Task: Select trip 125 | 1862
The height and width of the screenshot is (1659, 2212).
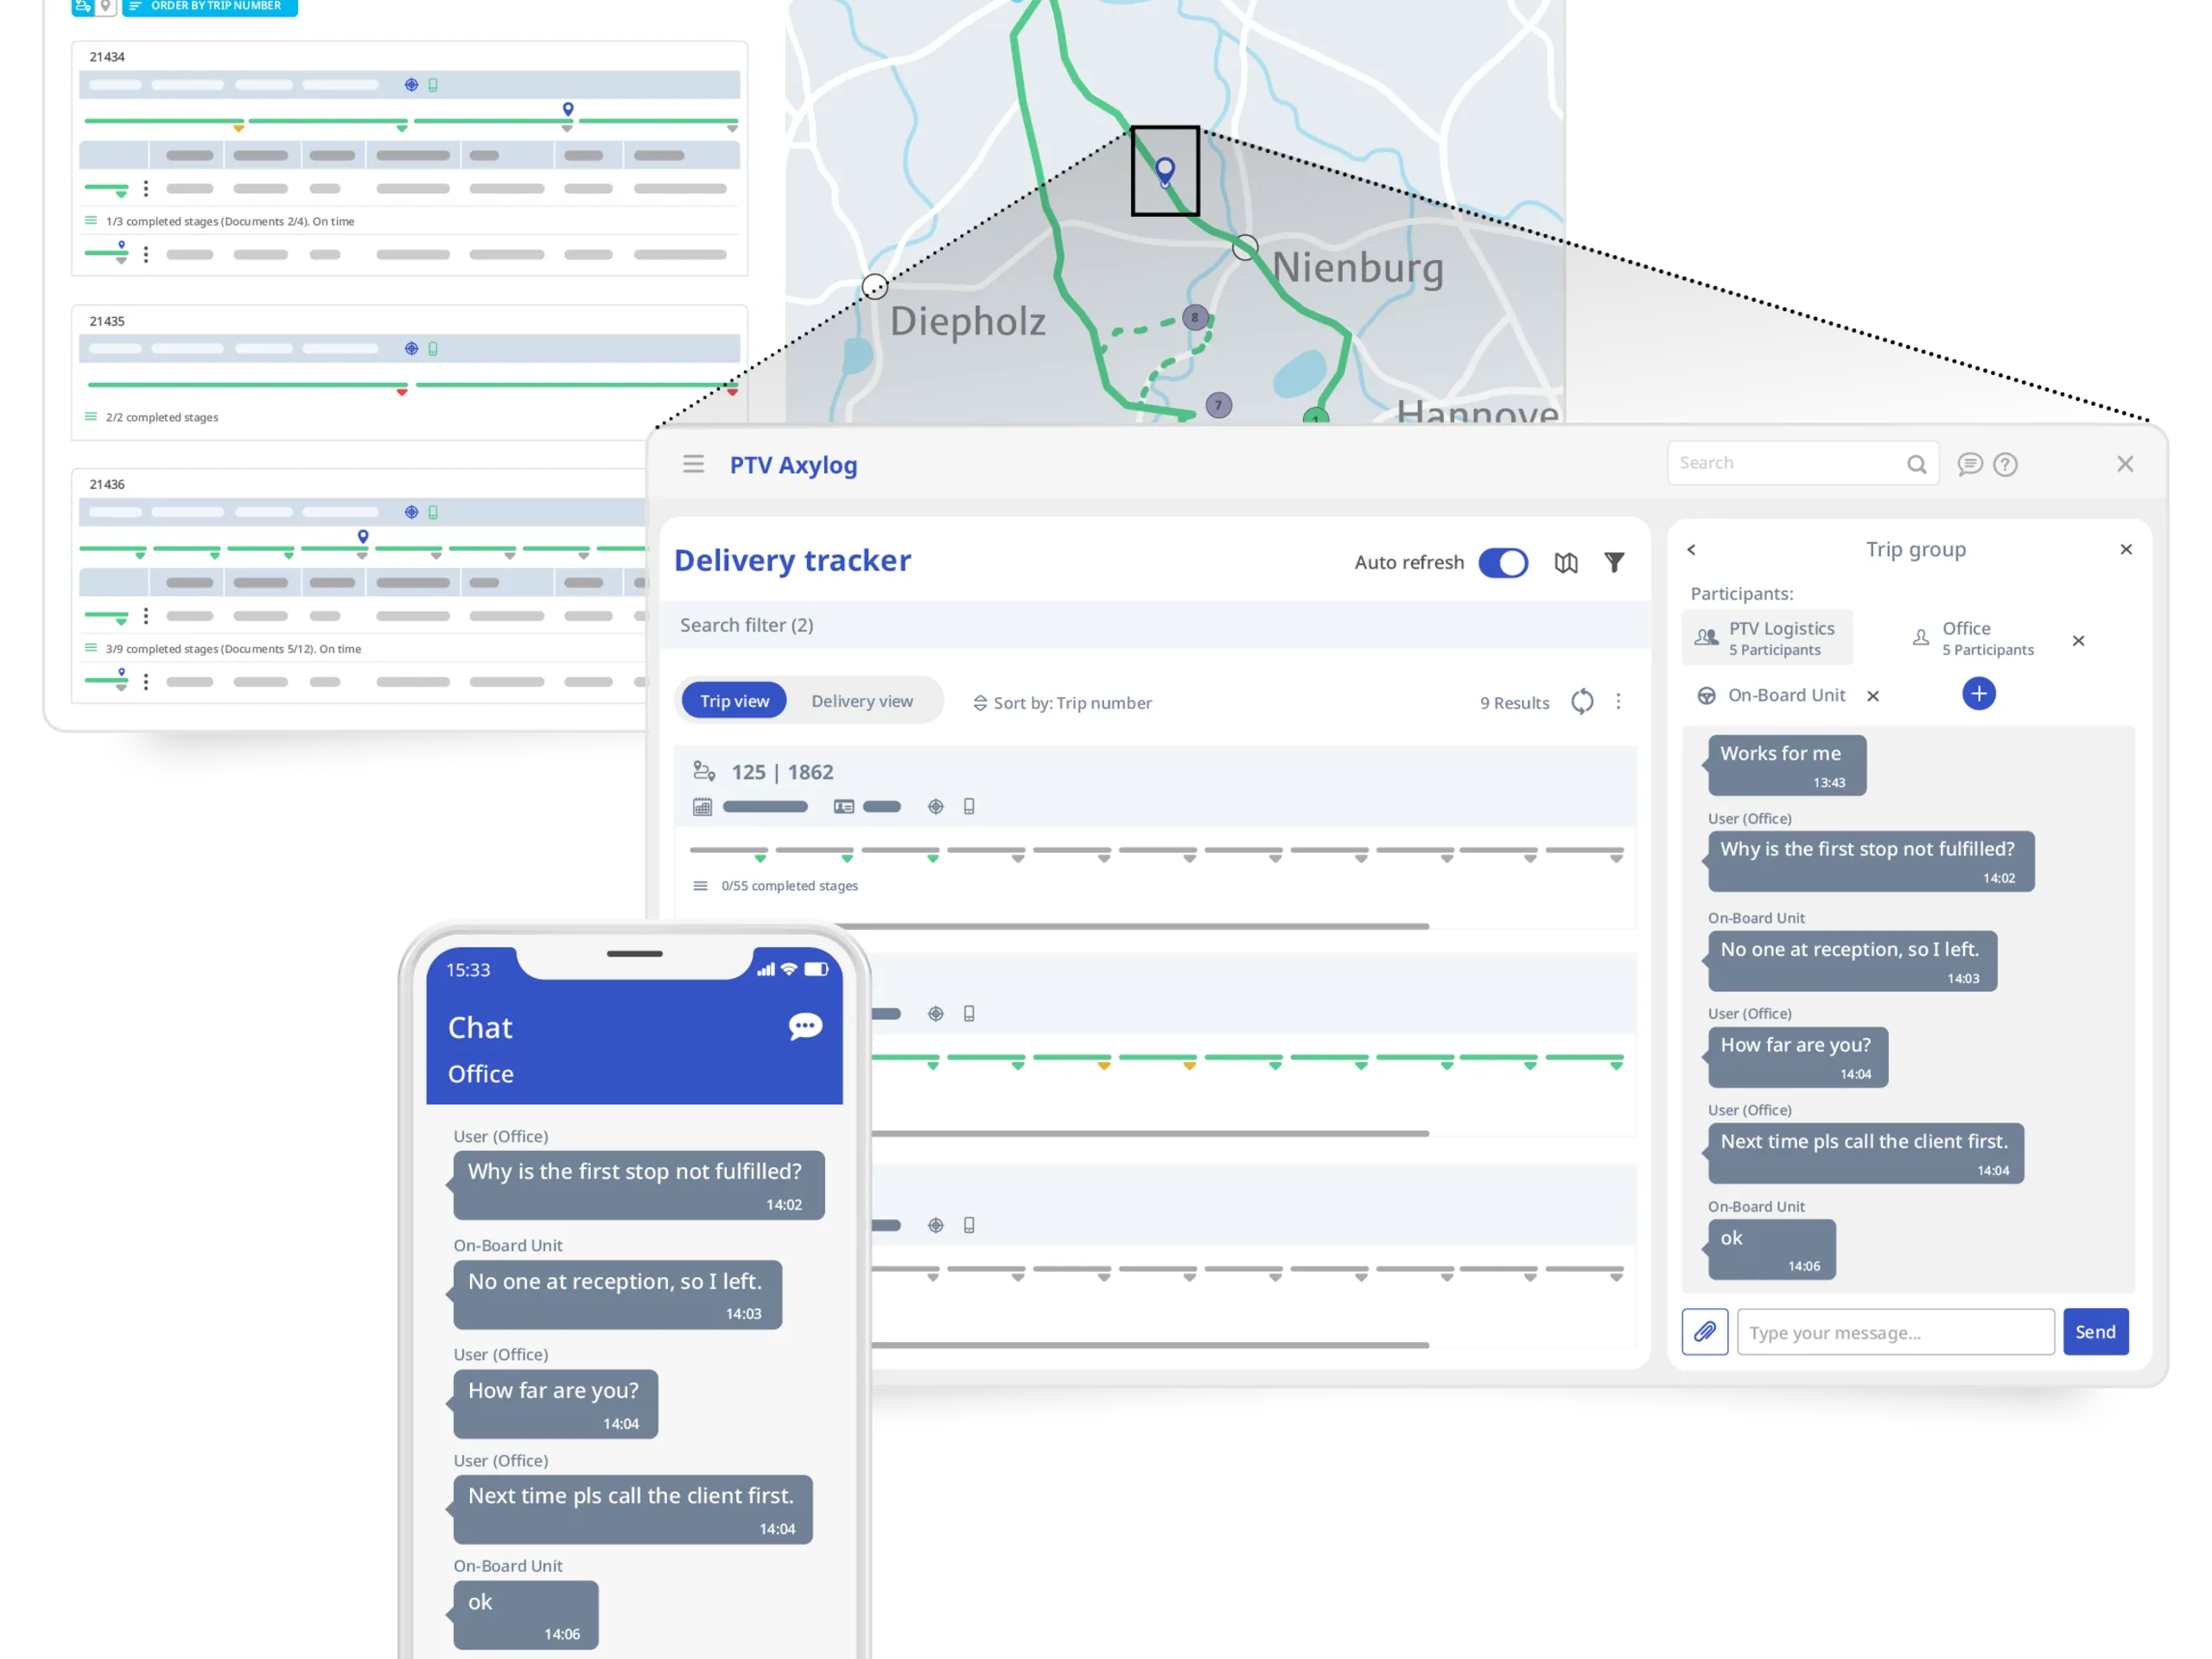Action: [781, 772]
